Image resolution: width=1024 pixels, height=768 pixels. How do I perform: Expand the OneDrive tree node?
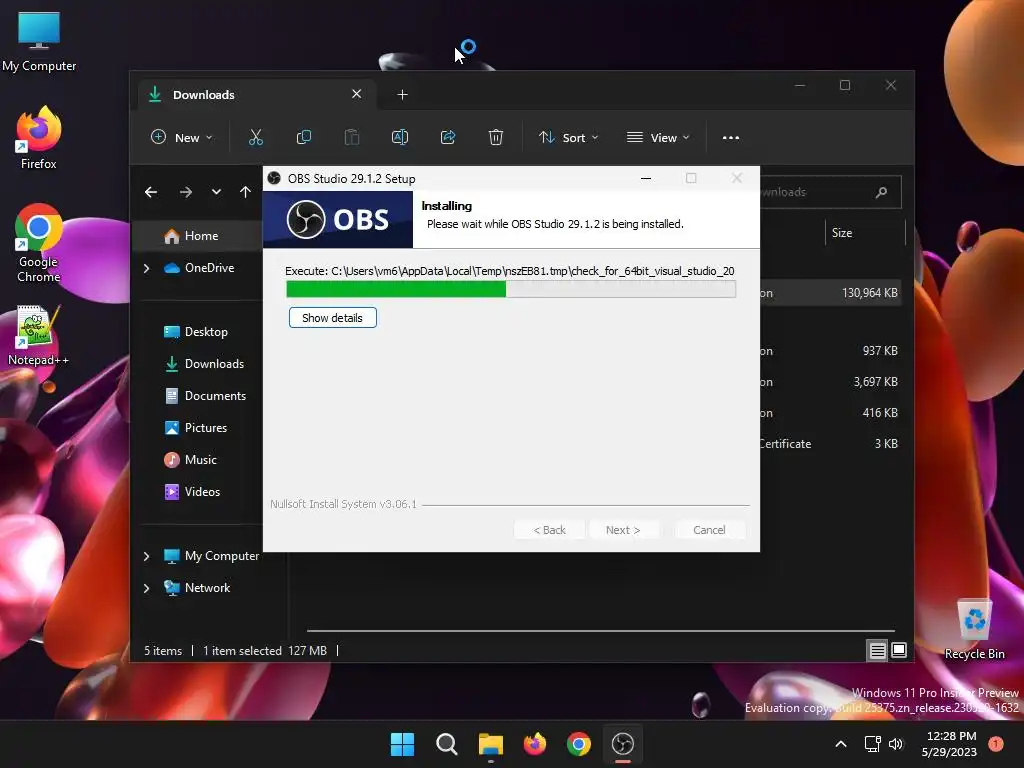coord(146,268)
